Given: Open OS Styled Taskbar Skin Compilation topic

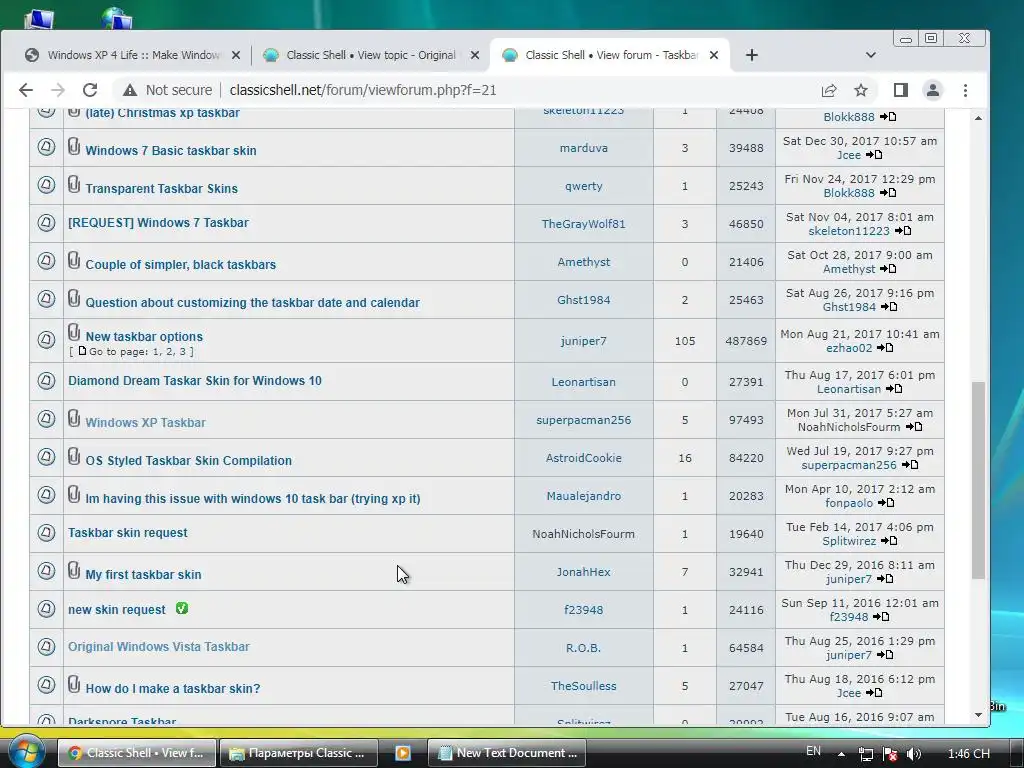Looking at the screenshot, I should (x=188, y=460).
